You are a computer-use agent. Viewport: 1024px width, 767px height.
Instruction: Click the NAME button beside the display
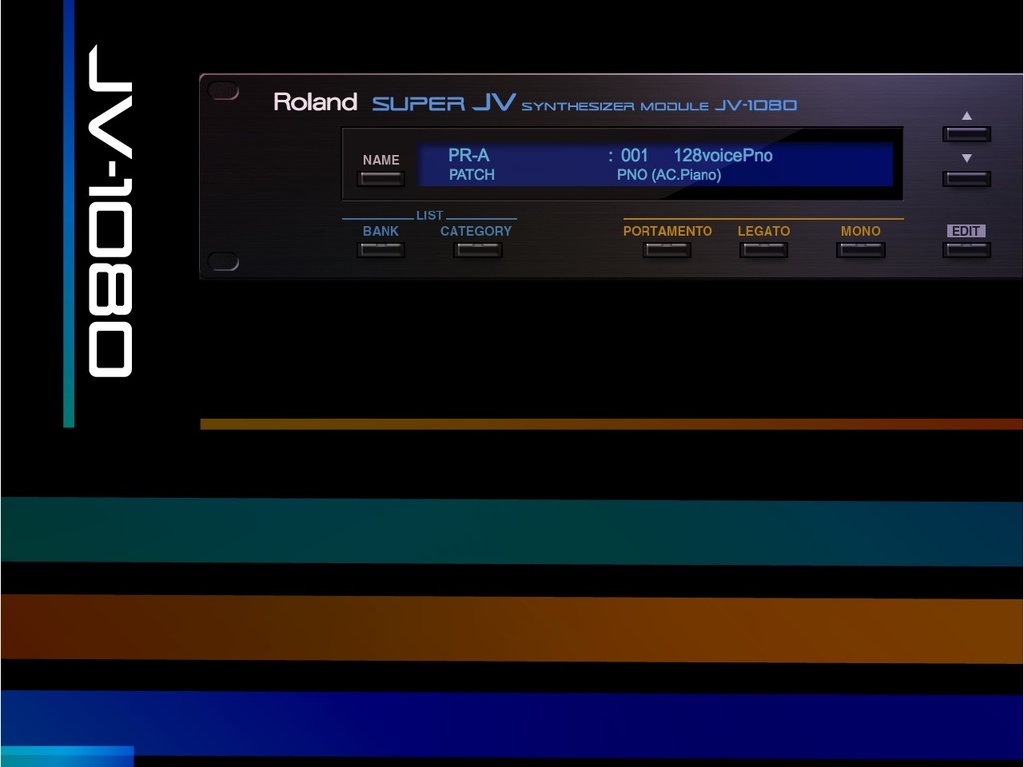(x=381, y=178)
